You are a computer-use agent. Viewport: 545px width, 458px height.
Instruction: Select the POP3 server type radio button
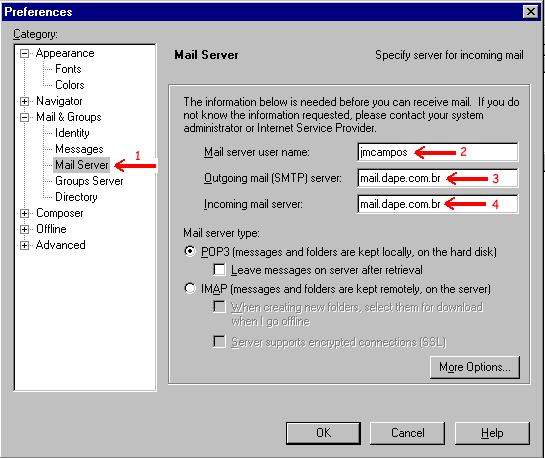pyautogui.click(x=190, y=251)
